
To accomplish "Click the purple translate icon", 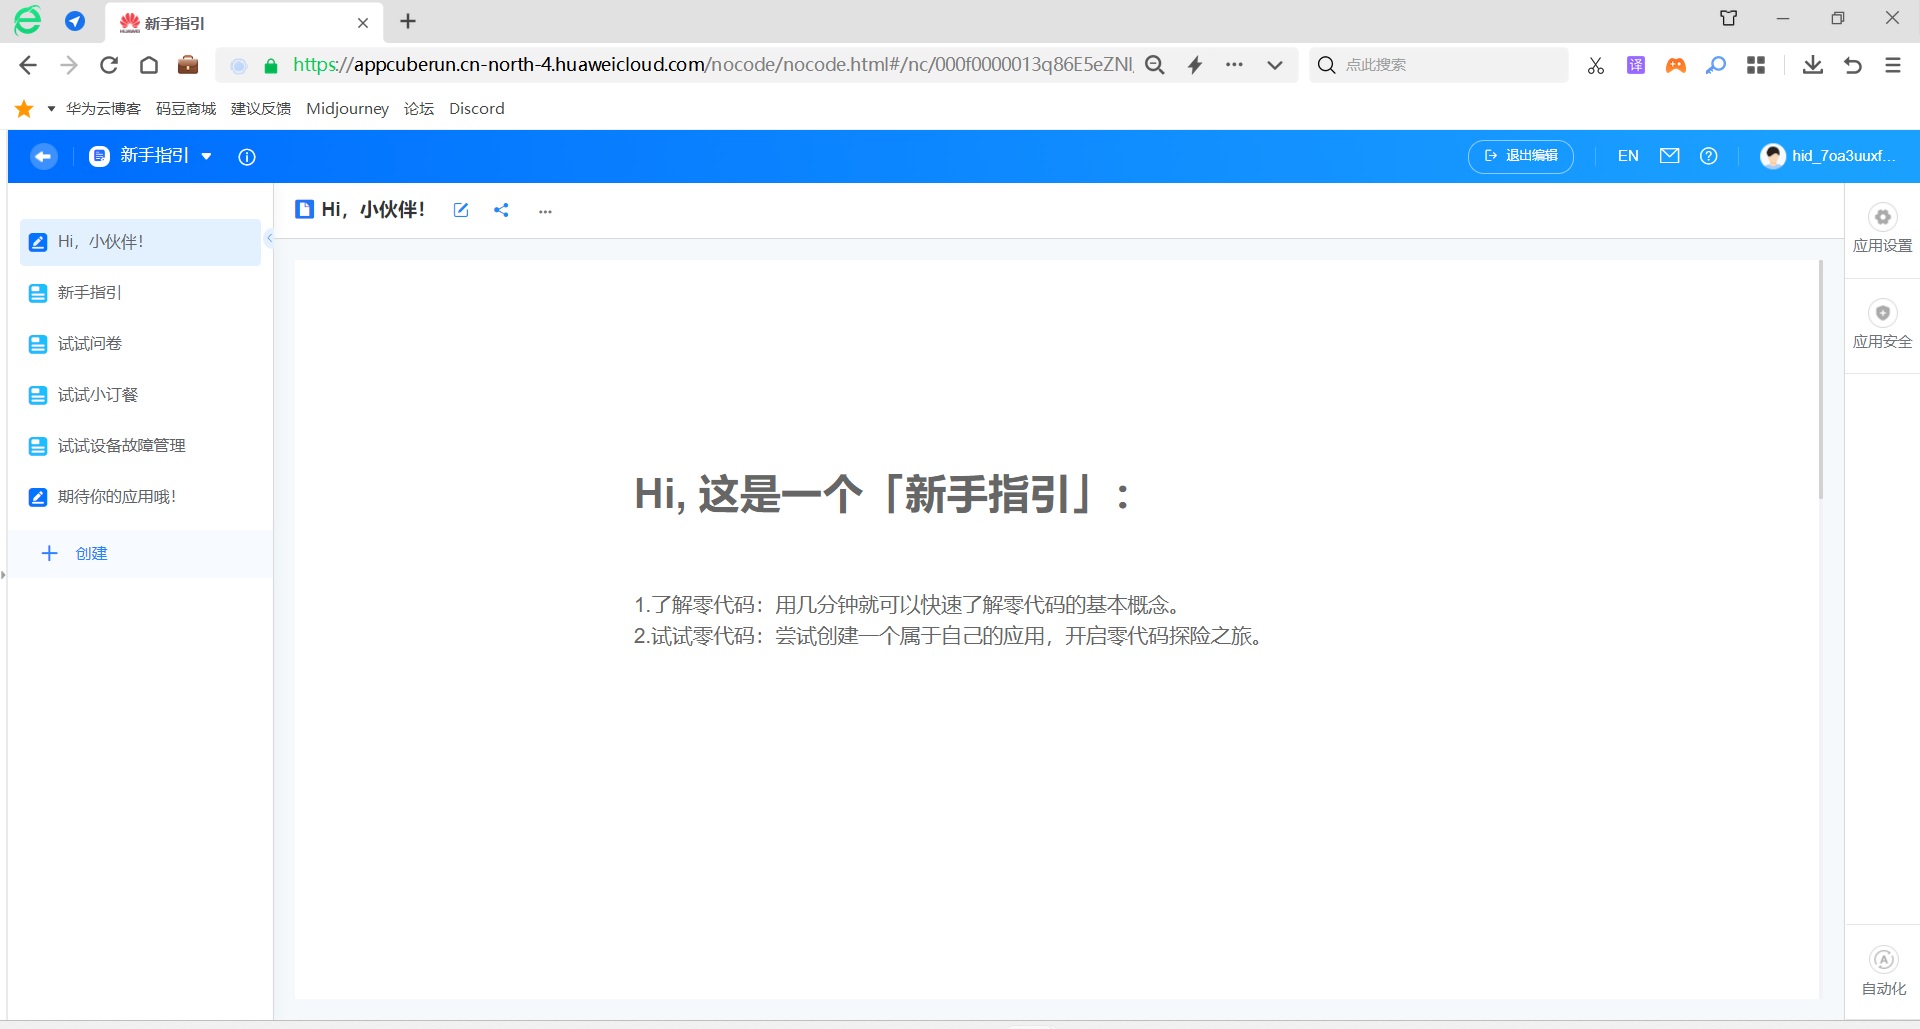I will click(x=1636, y=65).
